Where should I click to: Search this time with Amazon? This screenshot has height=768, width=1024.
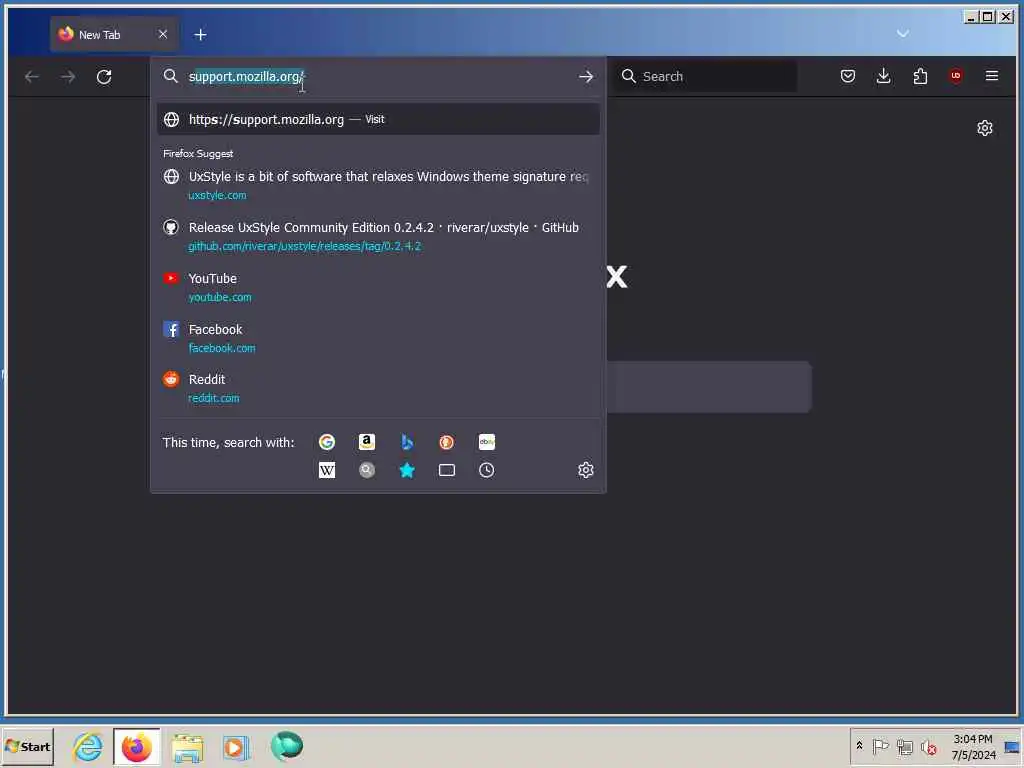[367, 442]
